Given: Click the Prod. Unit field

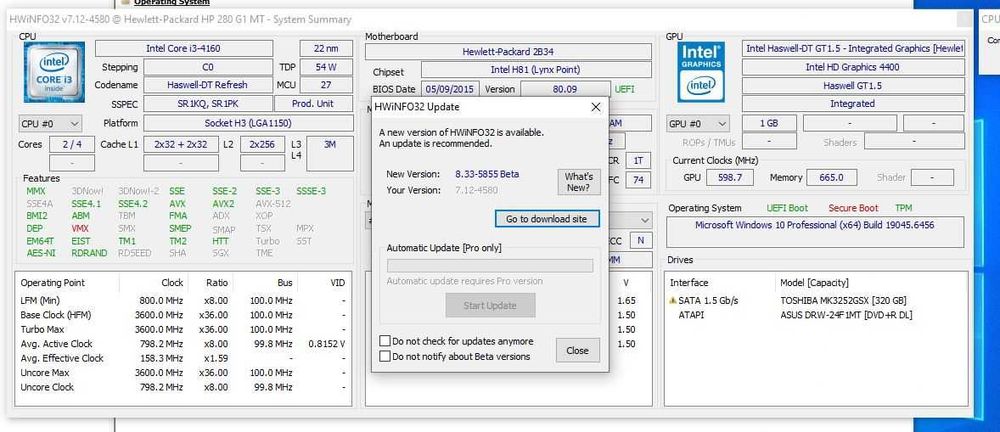Looking at the screenshot, I should pyautogui.click(x=313, y=103).
